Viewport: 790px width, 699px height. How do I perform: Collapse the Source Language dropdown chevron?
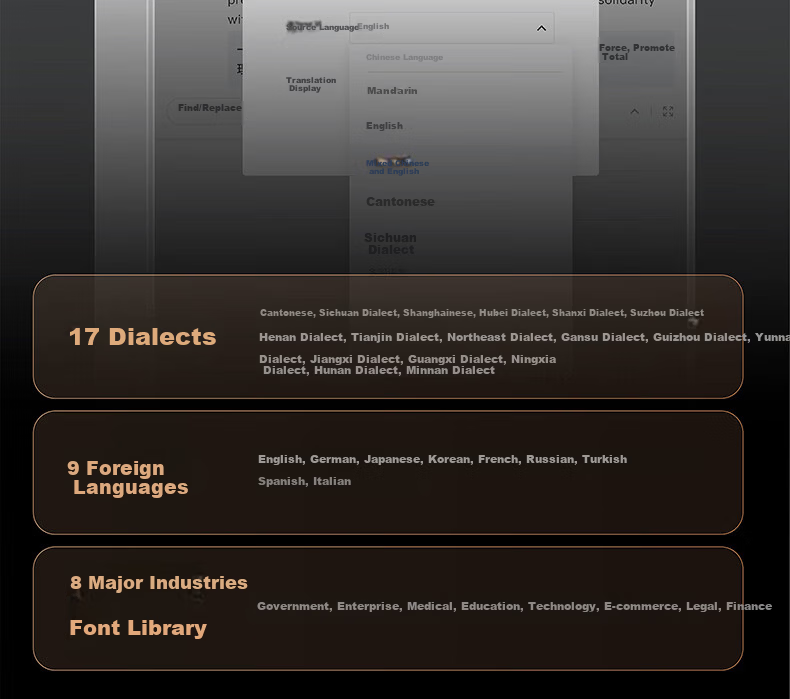click(x=541, y=28)
